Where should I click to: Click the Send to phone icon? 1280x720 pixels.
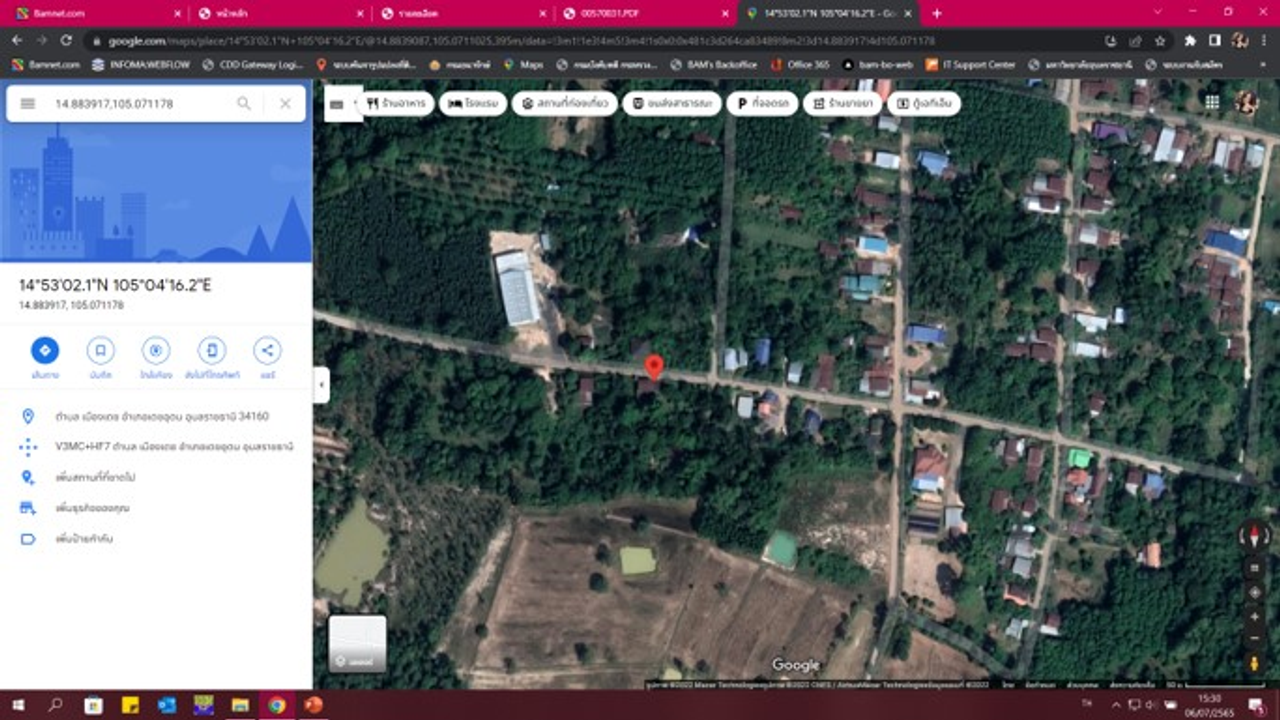(x=211, y=350)
